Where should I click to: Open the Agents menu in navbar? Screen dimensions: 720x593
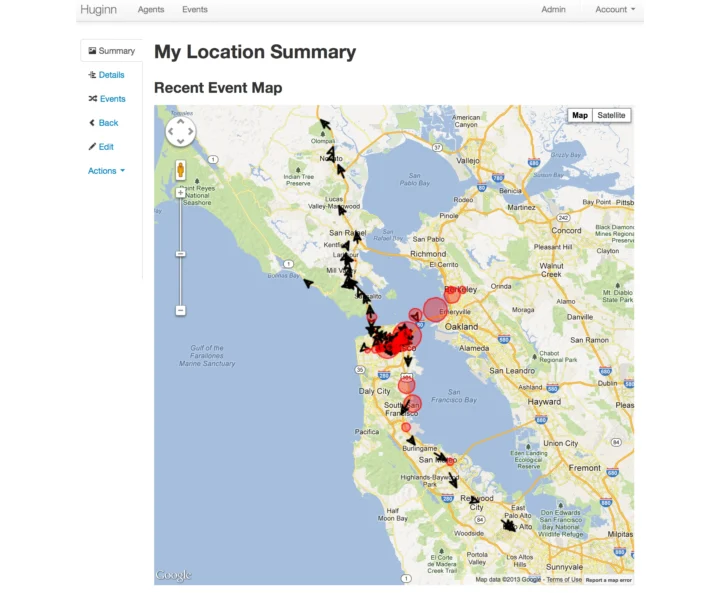point(151,10)
